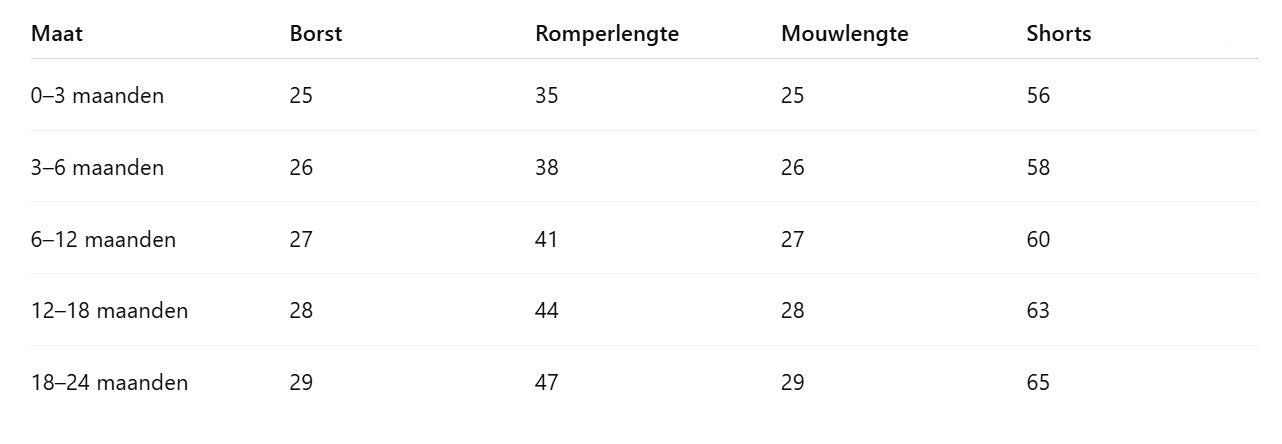Viewport: 1282px width, 444px height.
Task: Click Shorts value 58 for 3–6 maanden
Action: 1038,168
